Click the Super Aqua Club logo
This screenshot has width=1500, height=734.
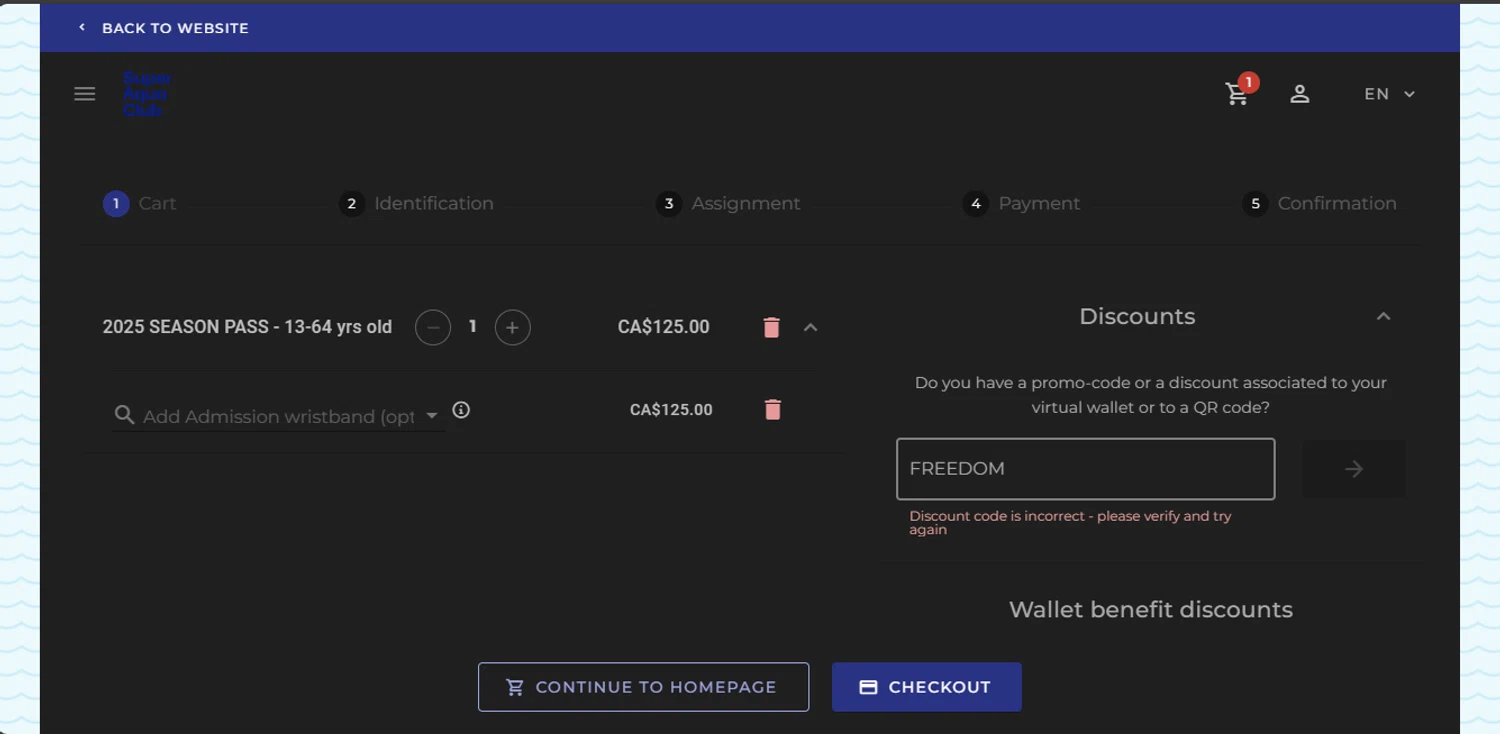[x=147, y=94]
